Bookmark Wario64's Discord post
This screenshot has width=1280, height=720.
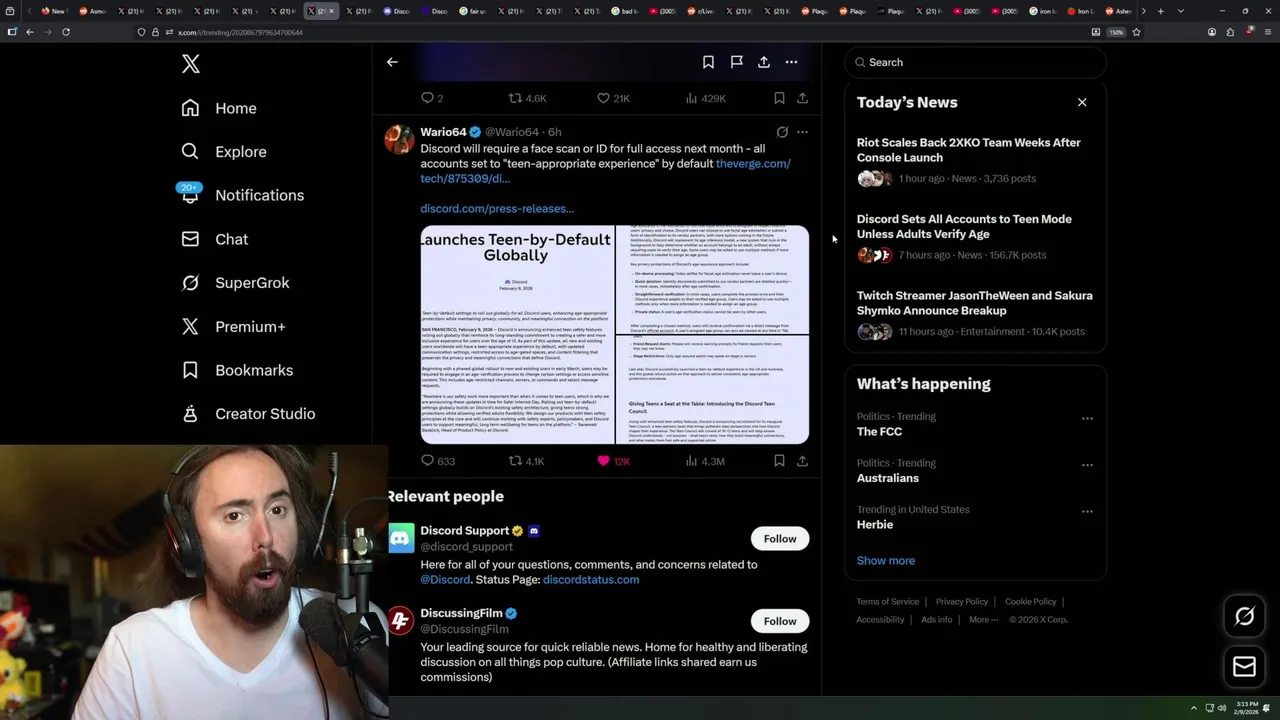point(779,461)
